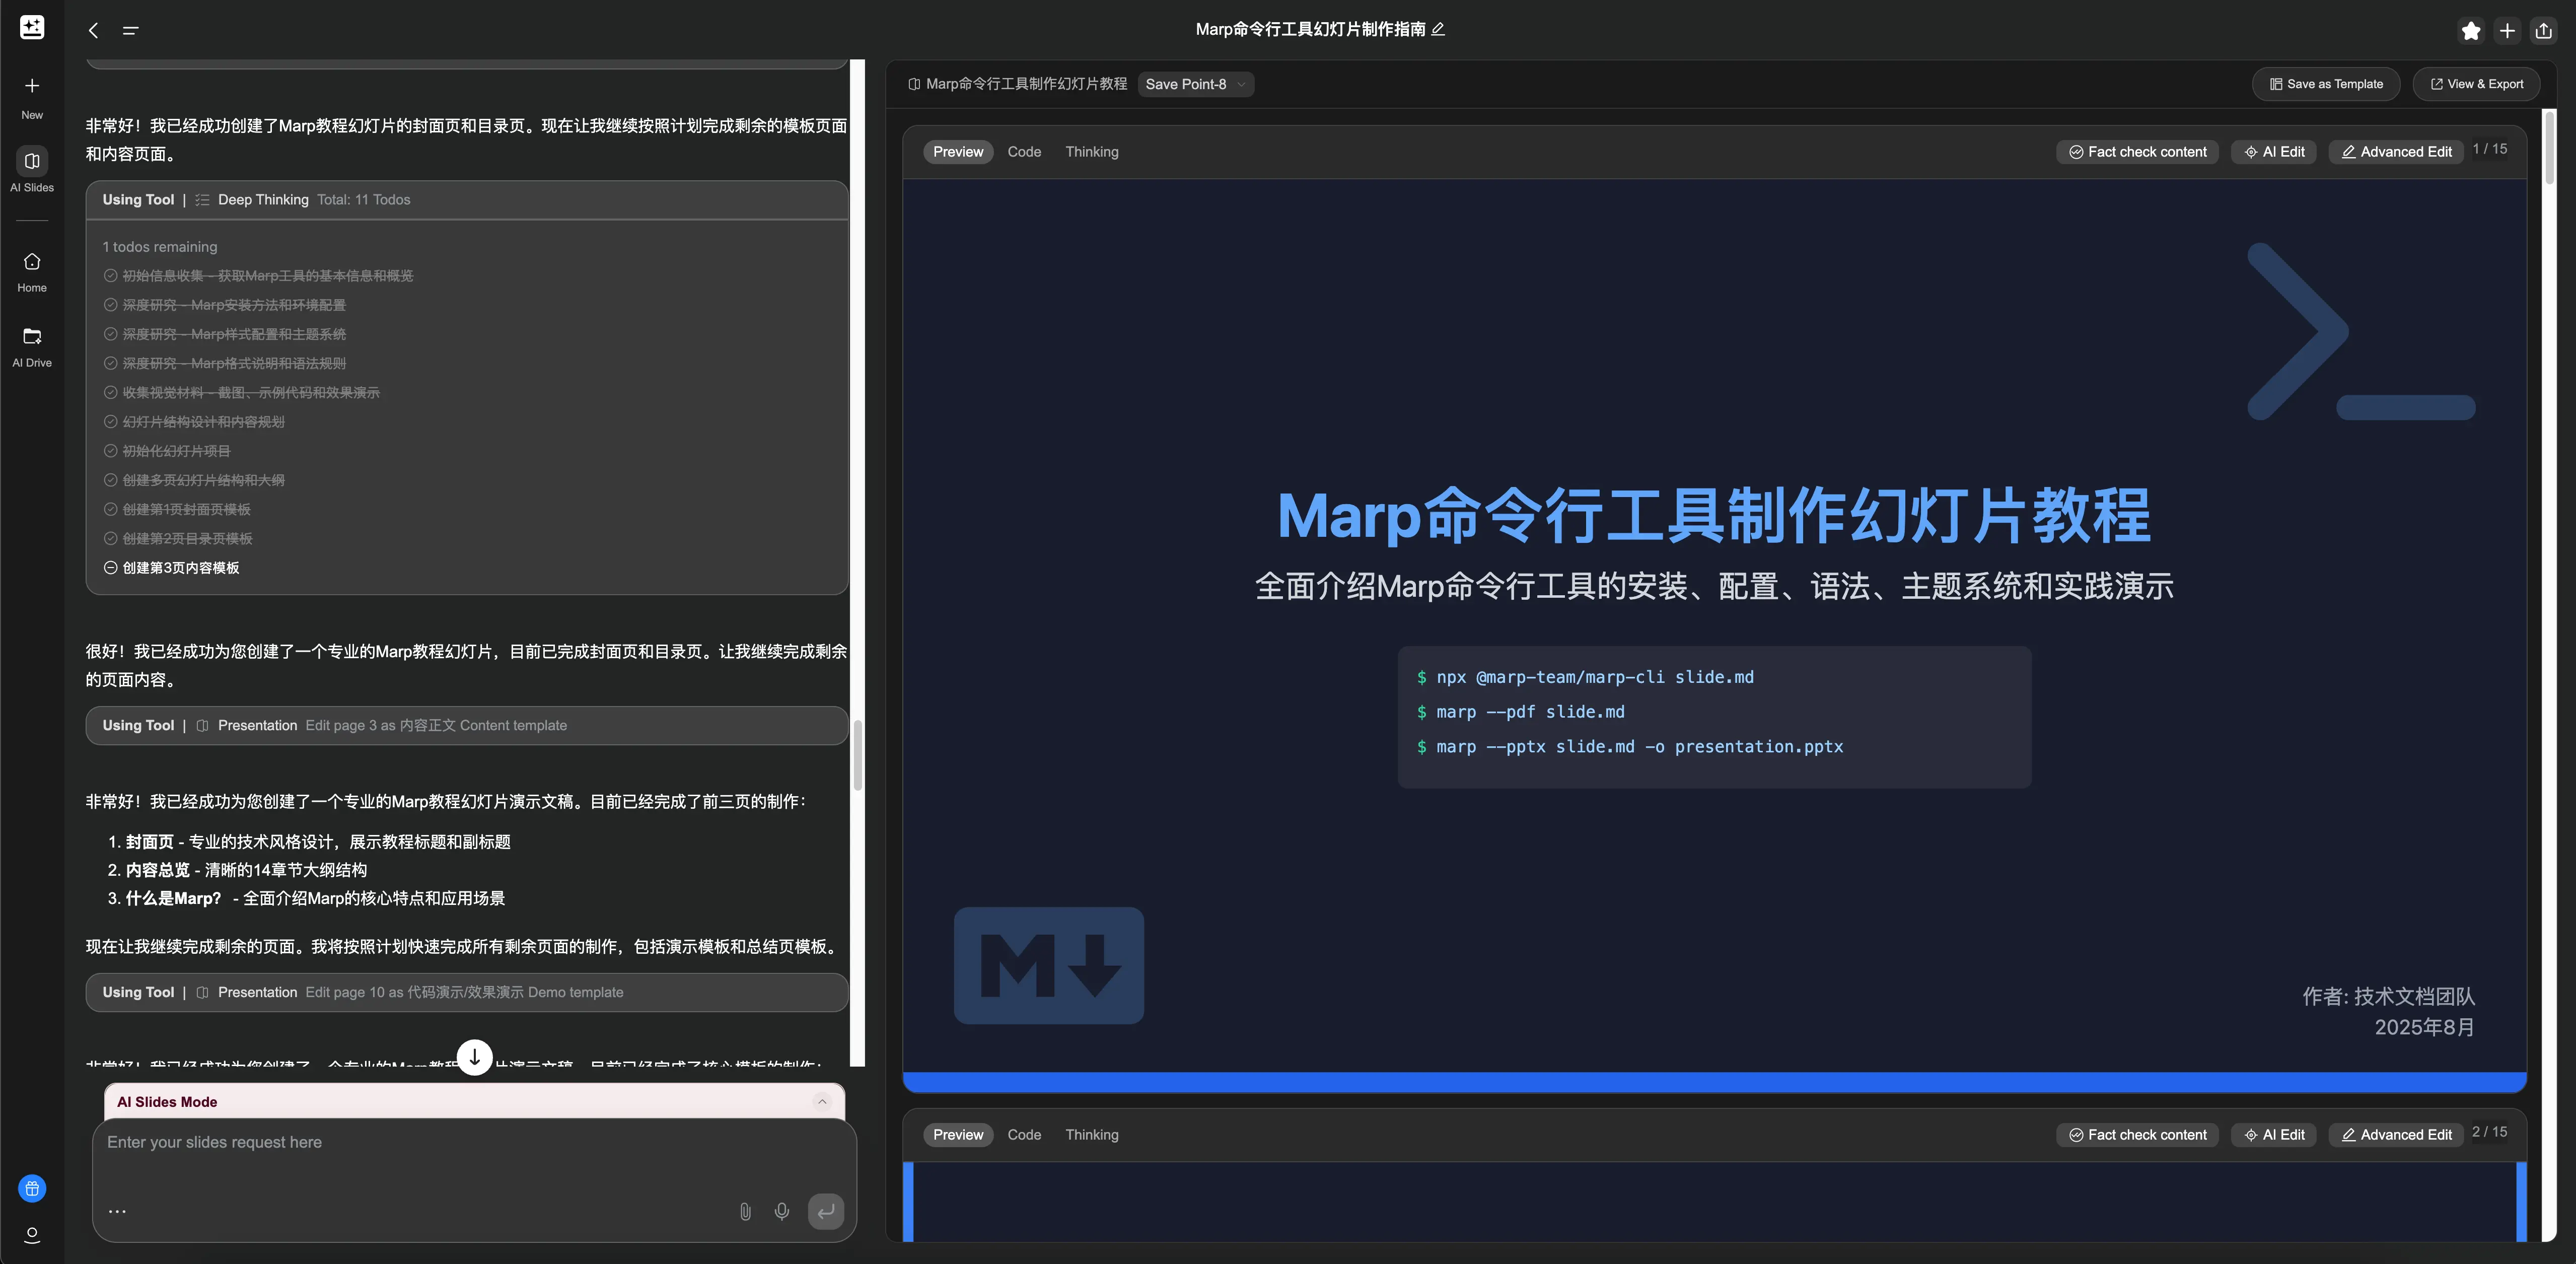This screenshot has height=1264, width=2576.
Task: Open AI Edit for slide 1
Action: click(x=2274, y=152)
